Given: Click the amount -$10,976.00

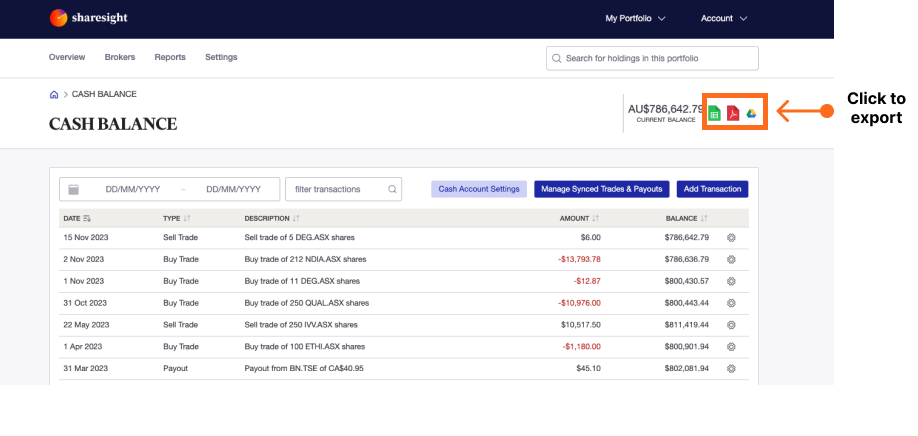Looking at the screenshot, I should coord(579,303).
